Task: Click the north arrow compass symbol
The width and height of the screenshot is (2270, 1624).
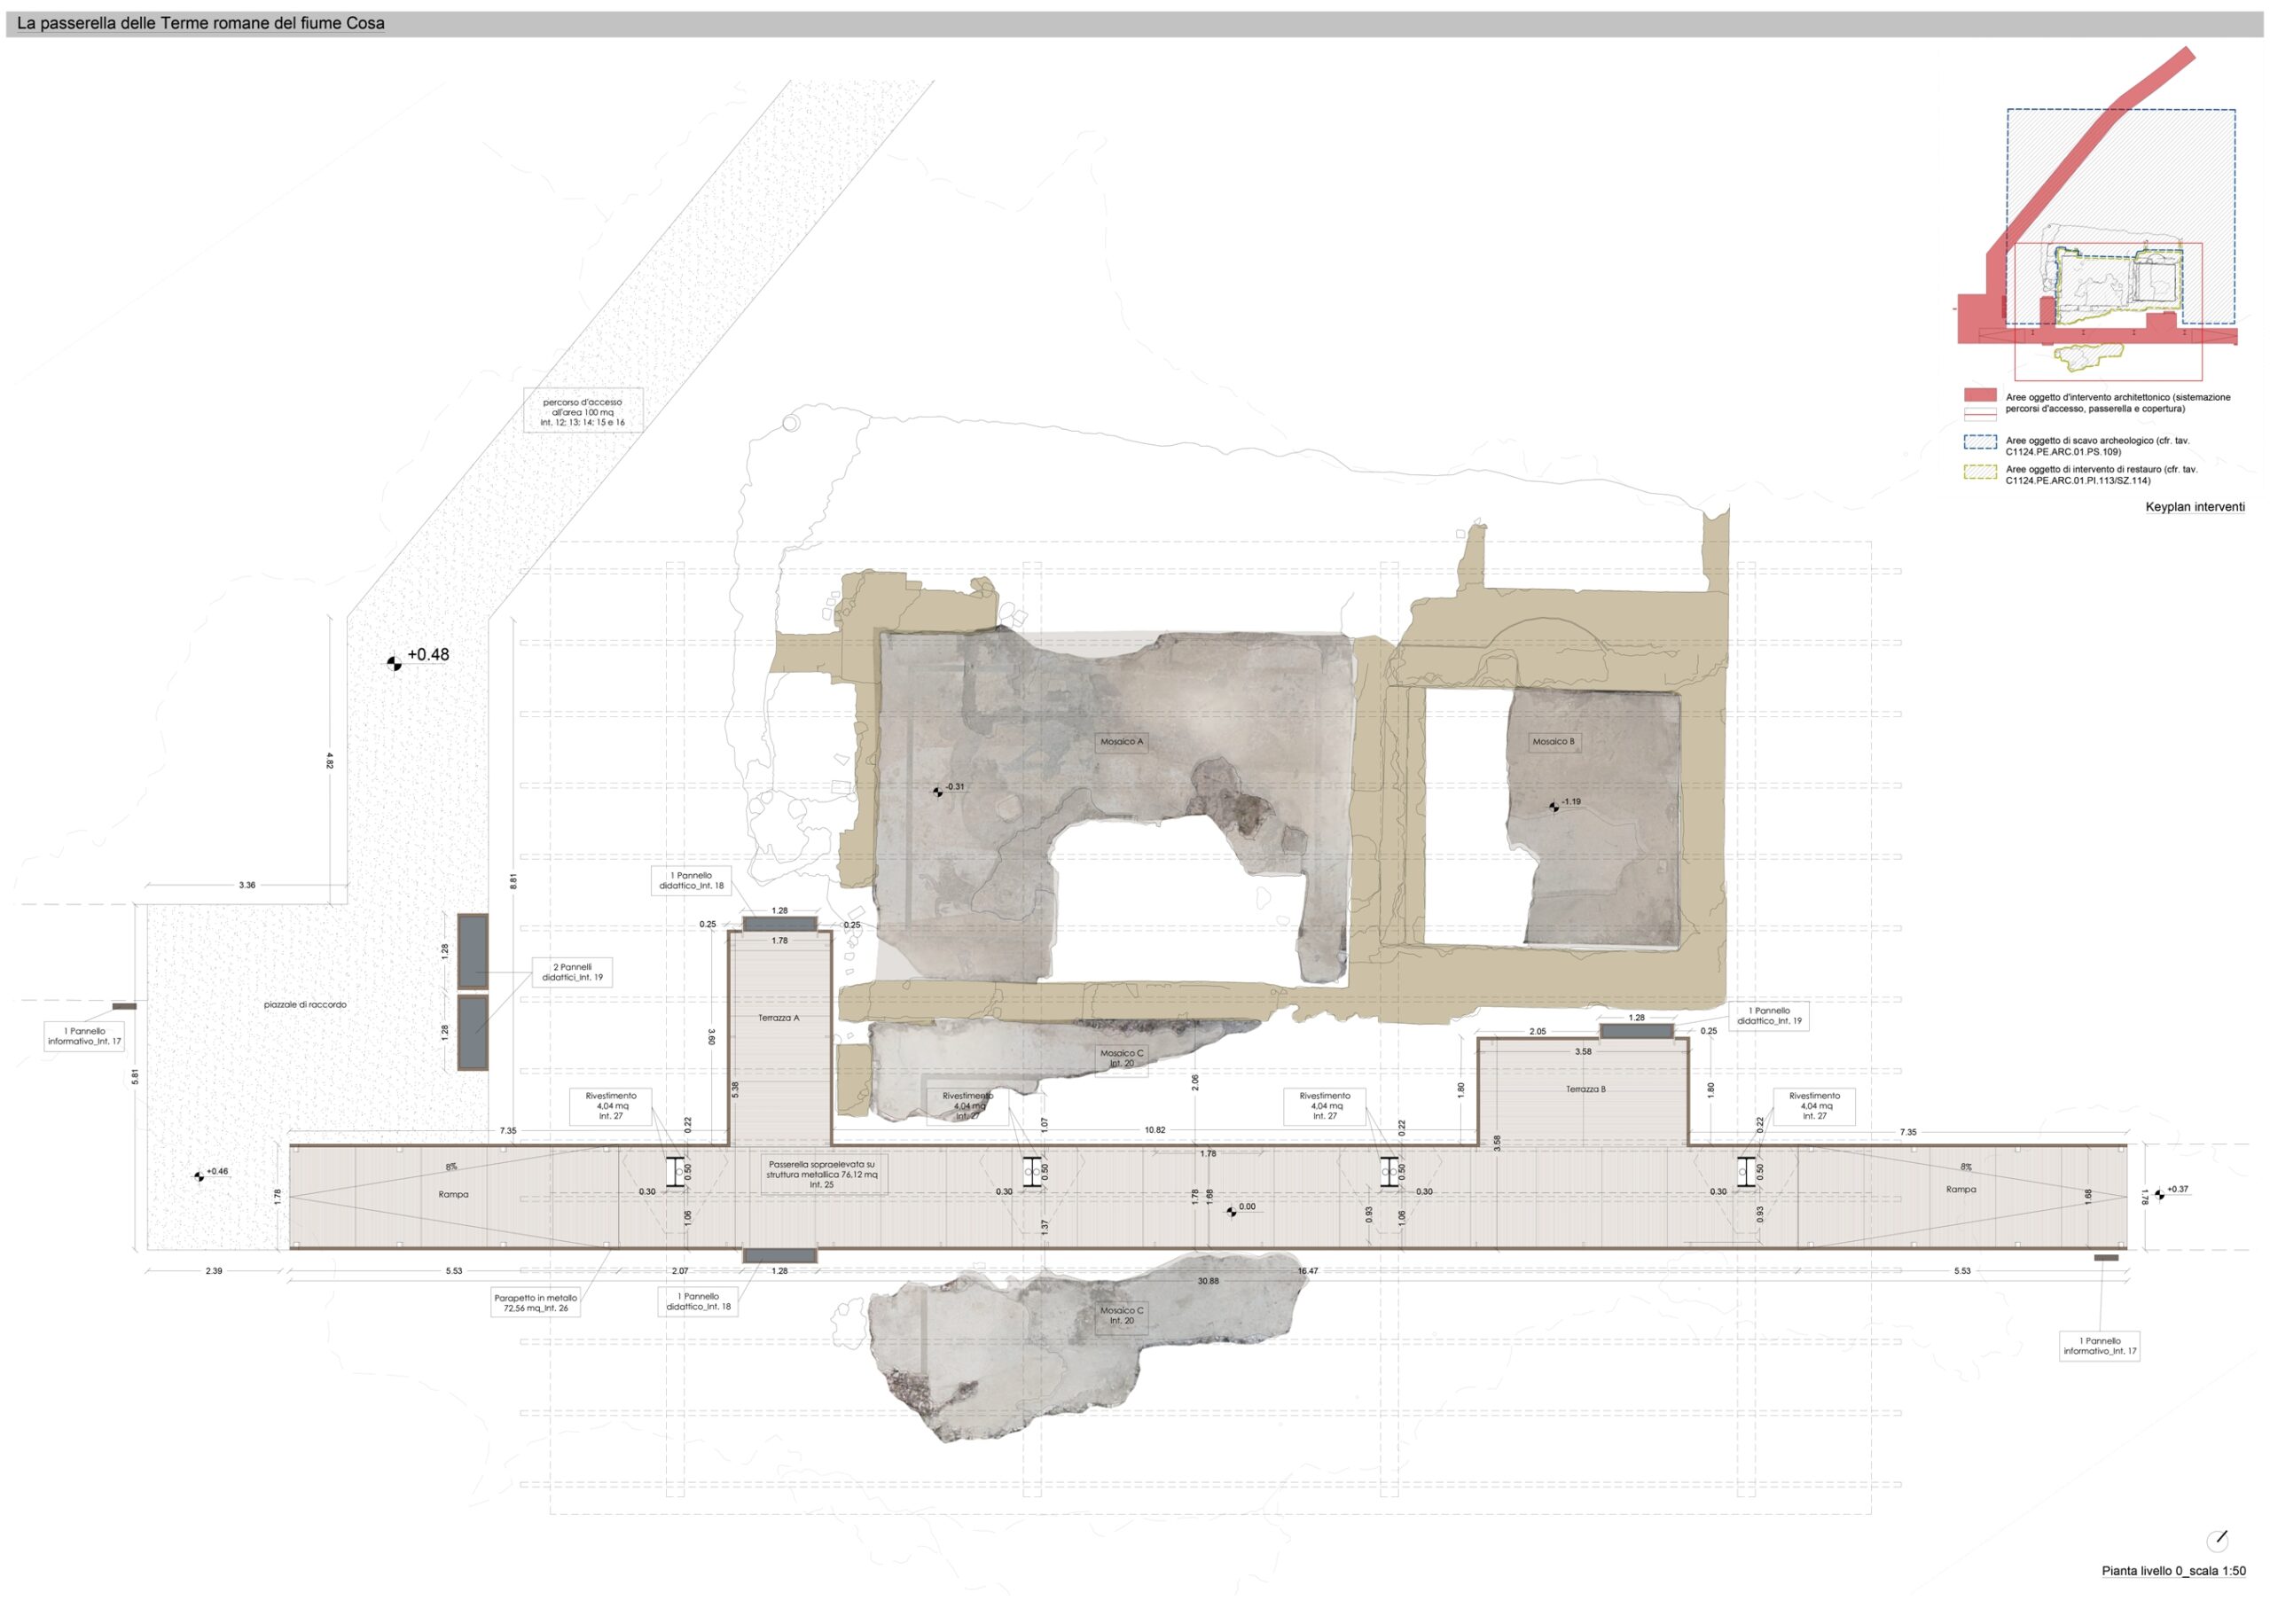Action: pyautogui.click(x=2216, y=1540)
